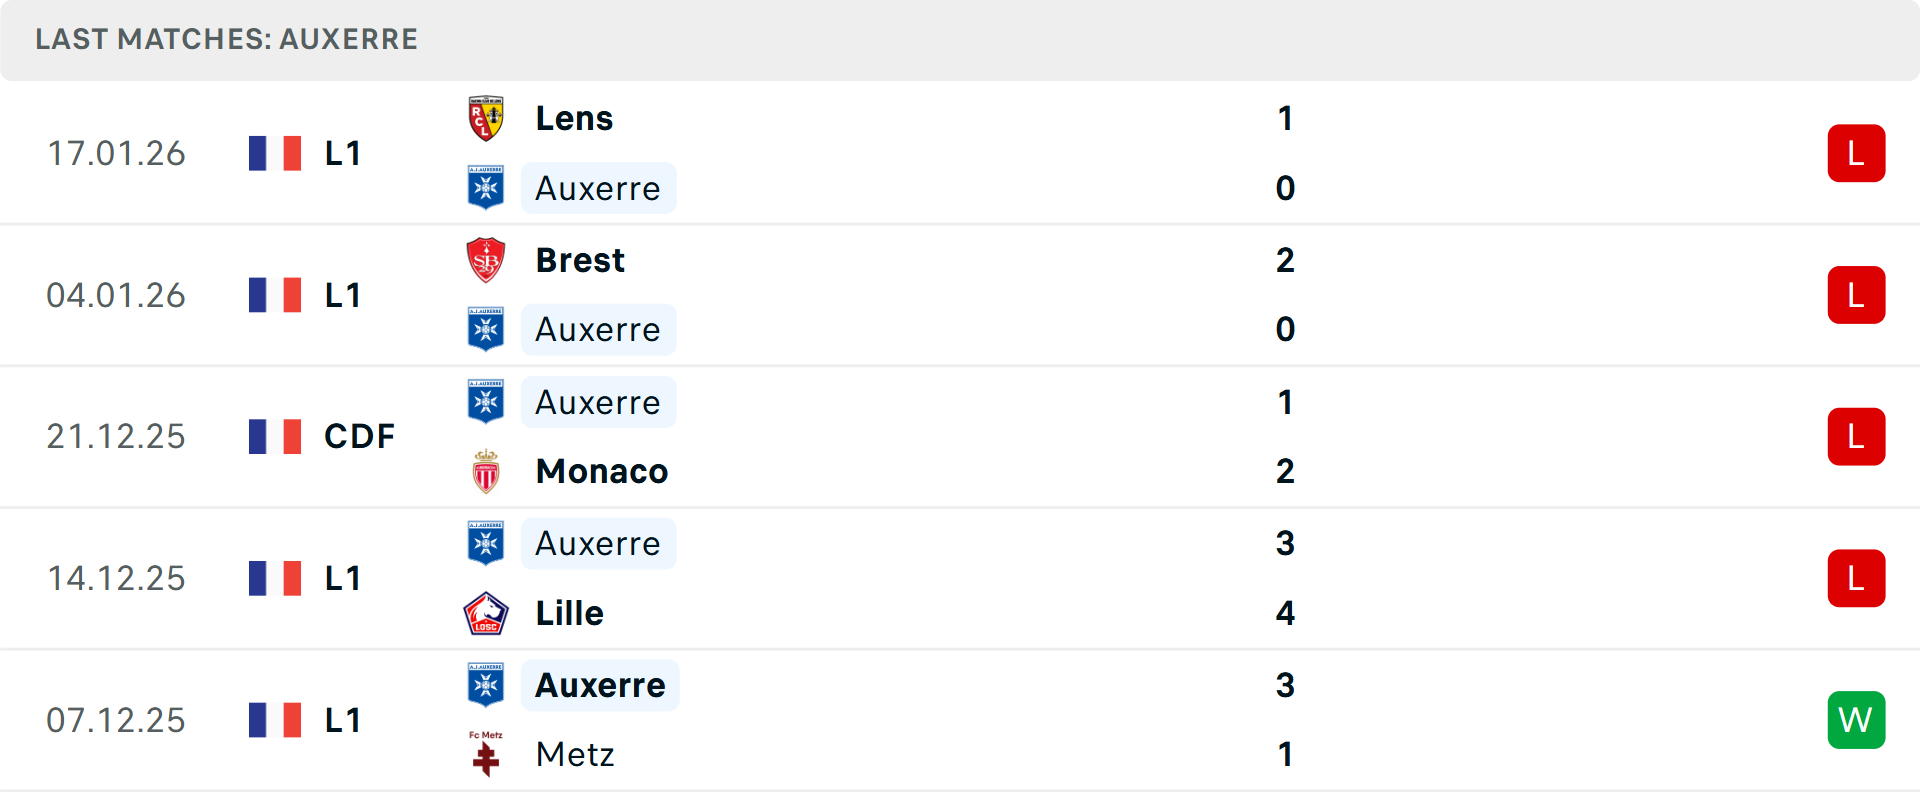Click French flag on the 17.01.26 match
The height and width of the screenshot is (792, 1920).
[275, 154]
